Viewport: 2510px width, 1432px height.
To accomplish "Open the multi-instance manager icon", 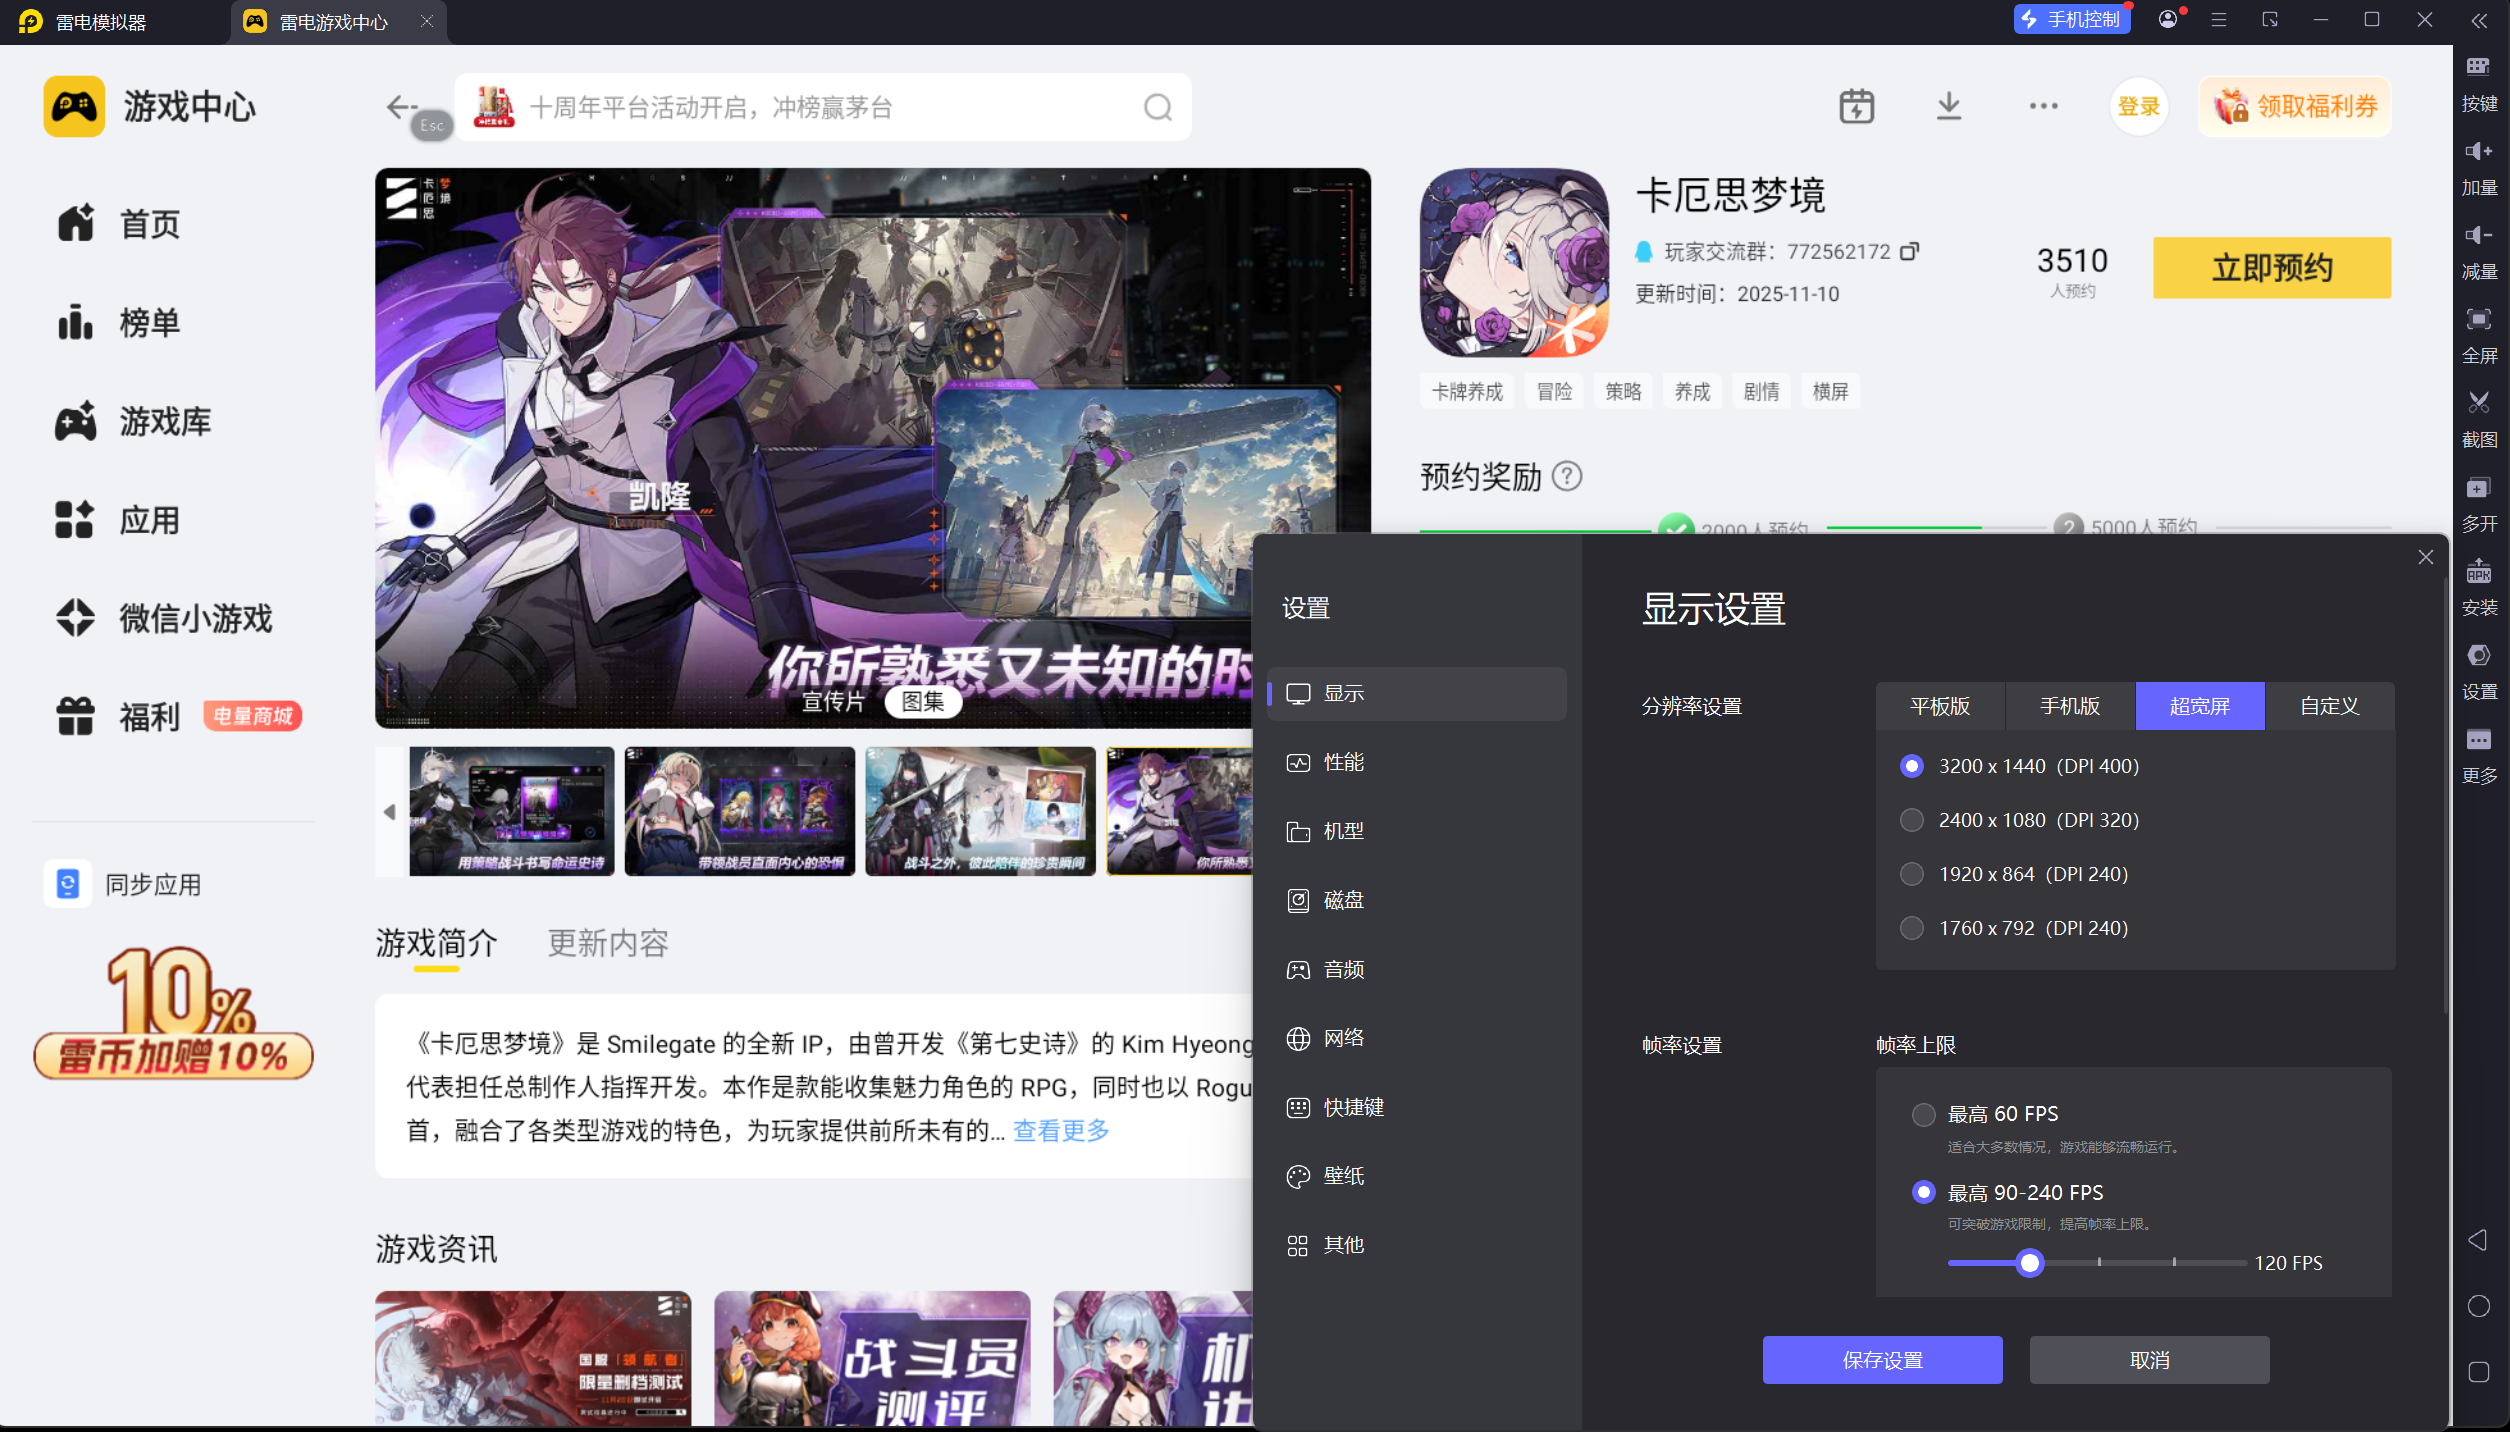I will pyautogui.click(x=2479, y=488).
